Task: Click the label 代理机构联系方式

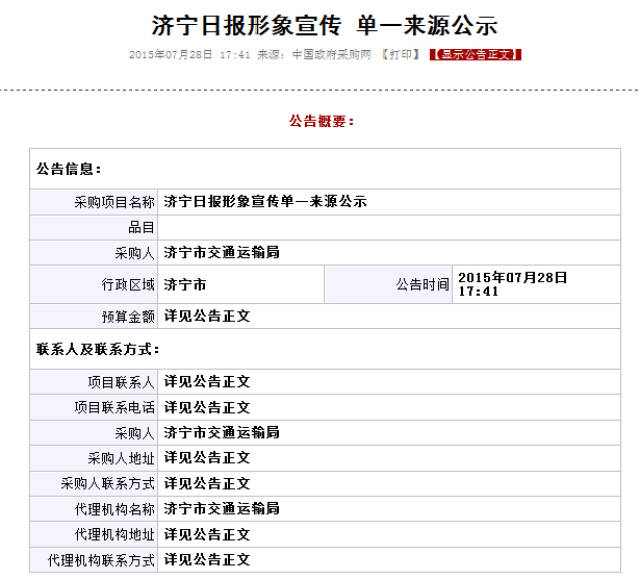Action: click(101, 560)
